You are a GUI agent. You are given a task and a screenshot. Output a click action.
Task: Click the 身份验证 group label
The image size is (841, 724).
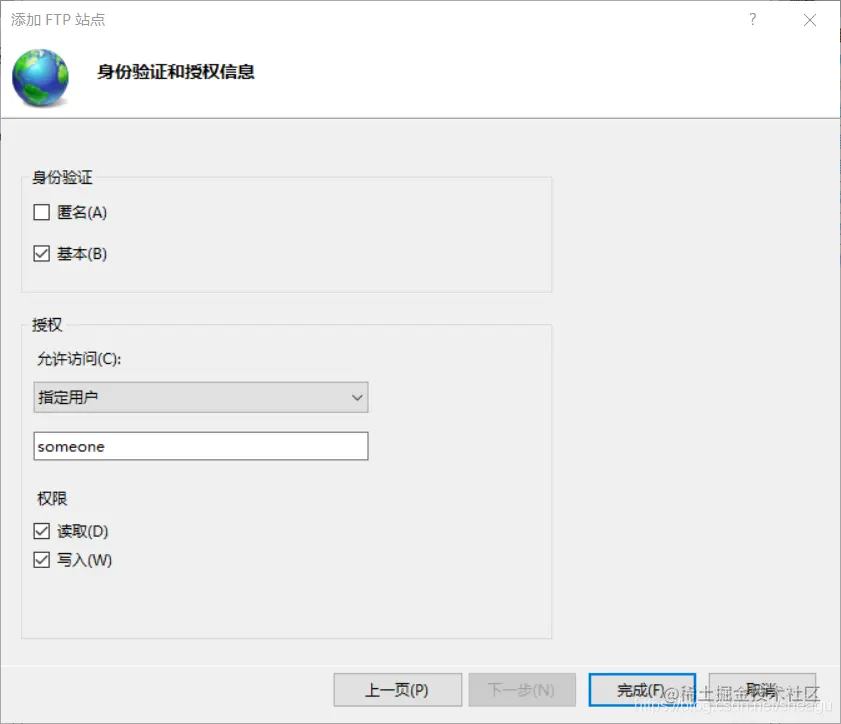(62, 178)
